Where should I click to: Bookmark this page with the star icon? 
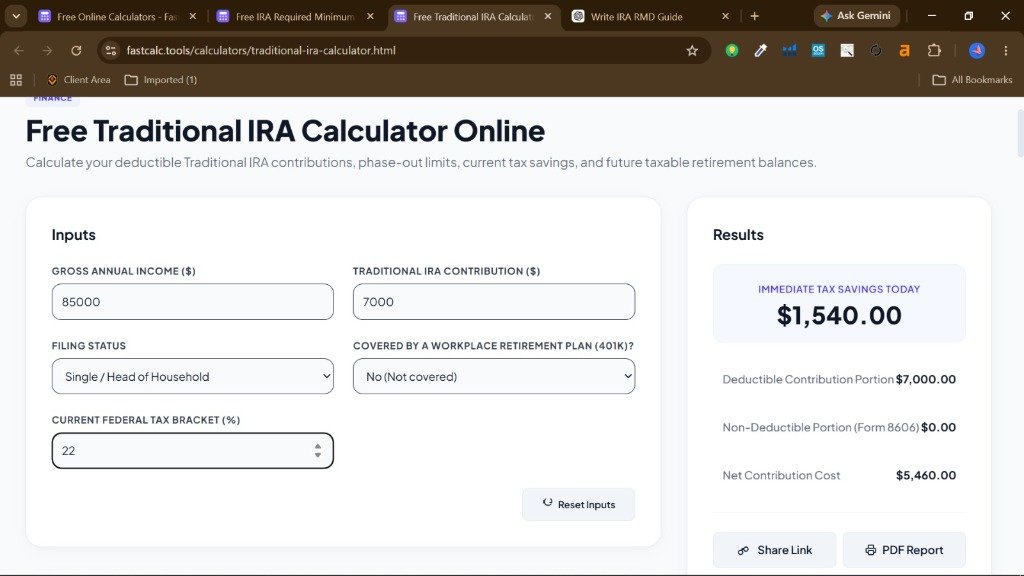692,50
